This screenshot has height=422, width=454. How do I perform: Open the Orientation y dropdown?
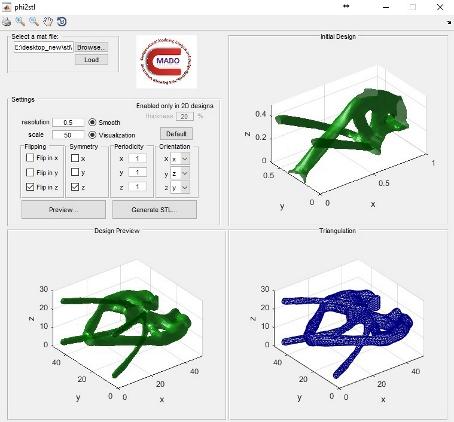[180, 173]
